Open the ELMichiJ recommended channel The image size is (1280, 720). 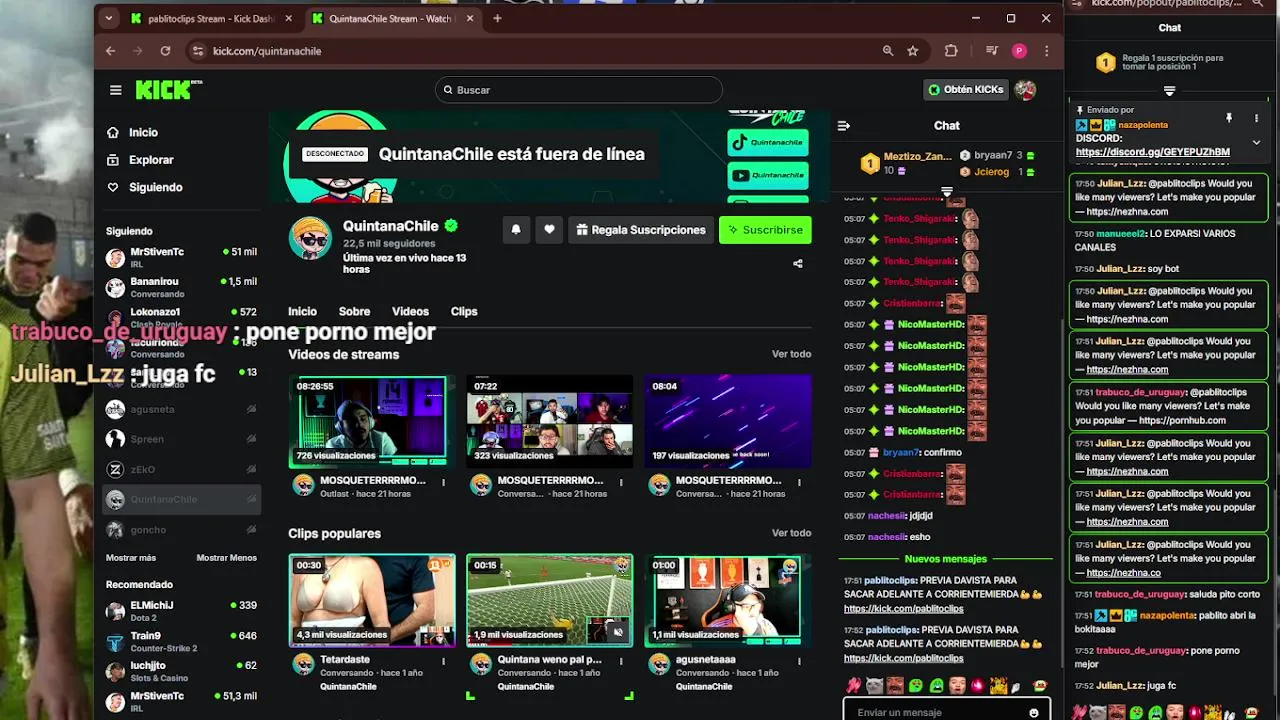181,611
